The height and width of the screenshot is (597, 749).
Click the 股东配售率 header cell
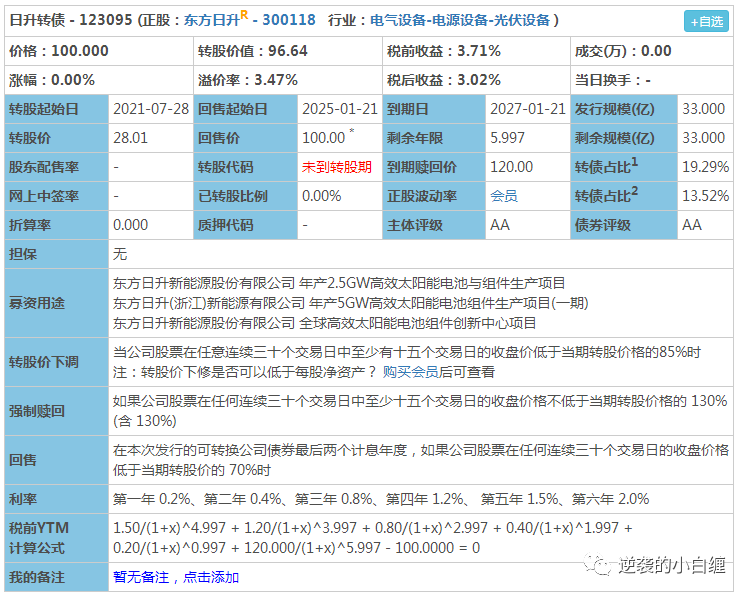[56, 167]
